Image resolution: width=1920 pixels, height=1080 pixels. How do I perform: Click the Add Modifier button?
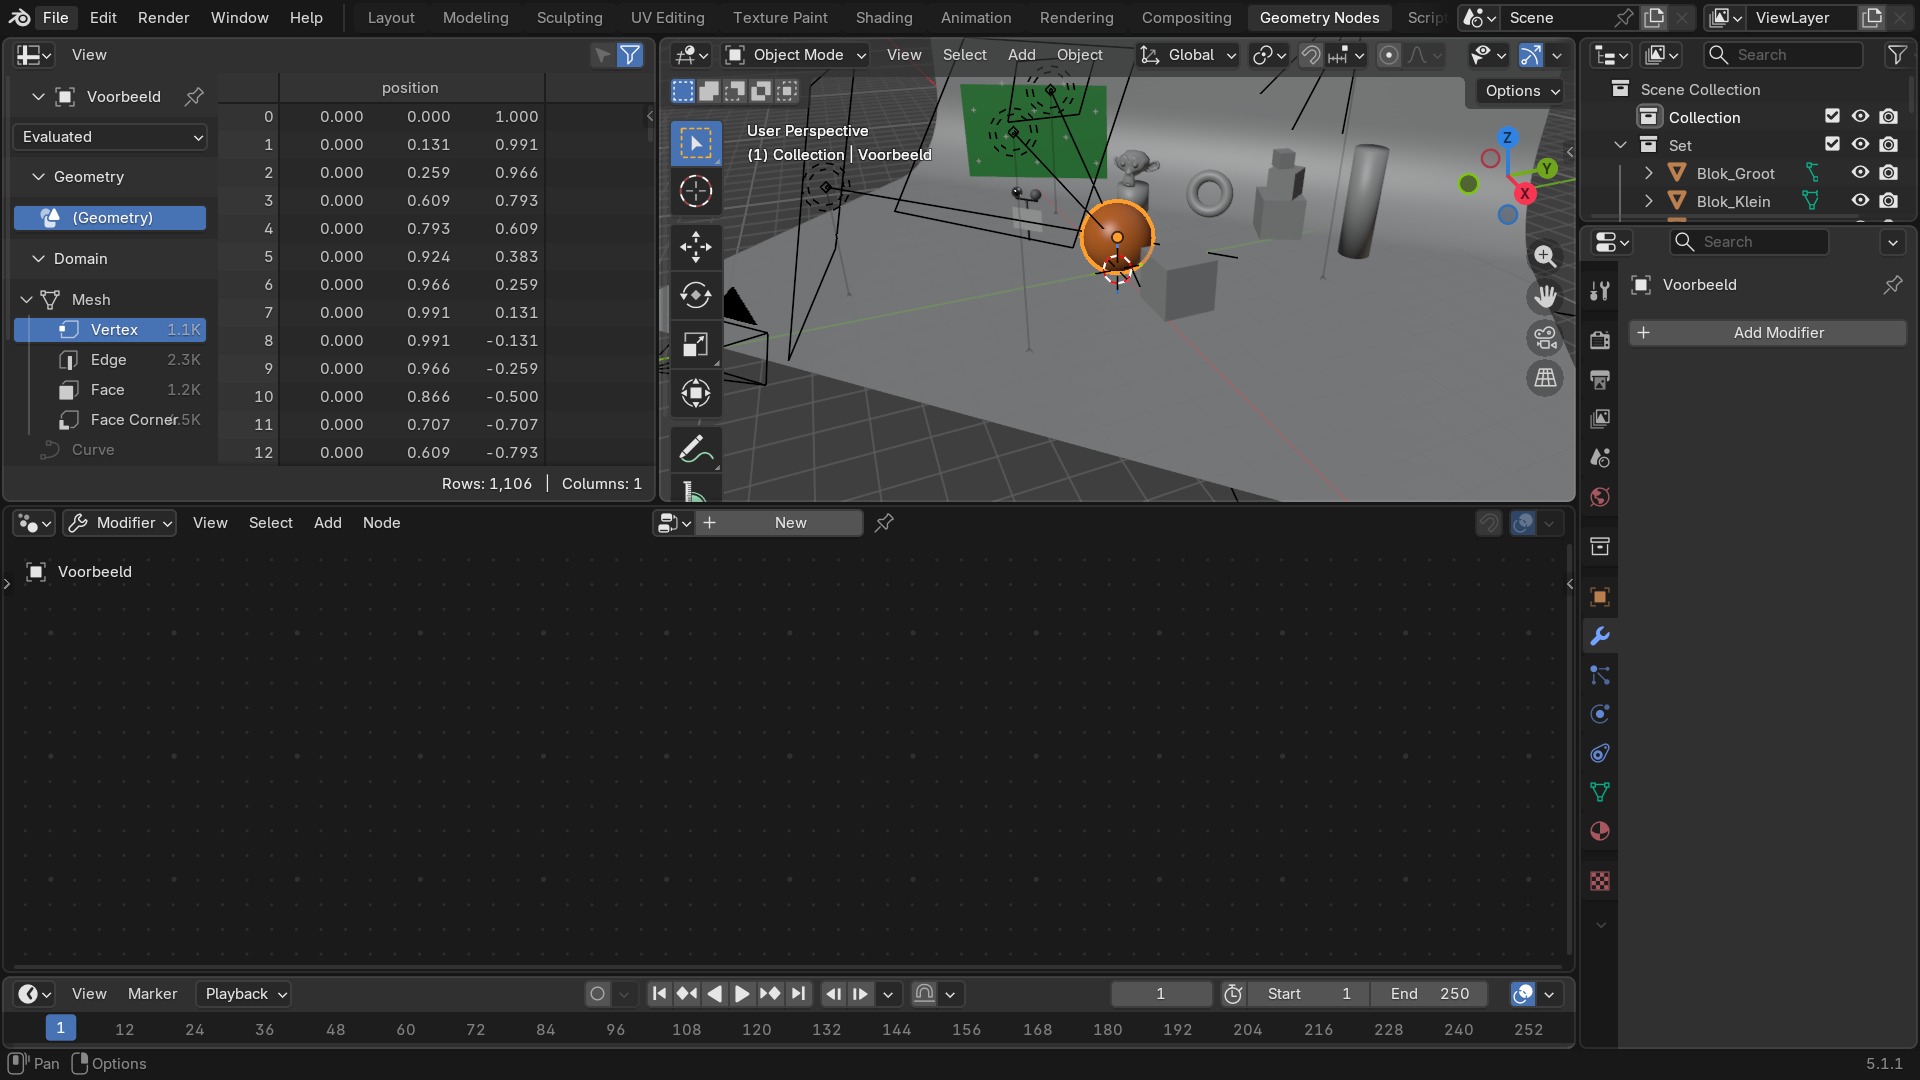tap(1767, 333)
